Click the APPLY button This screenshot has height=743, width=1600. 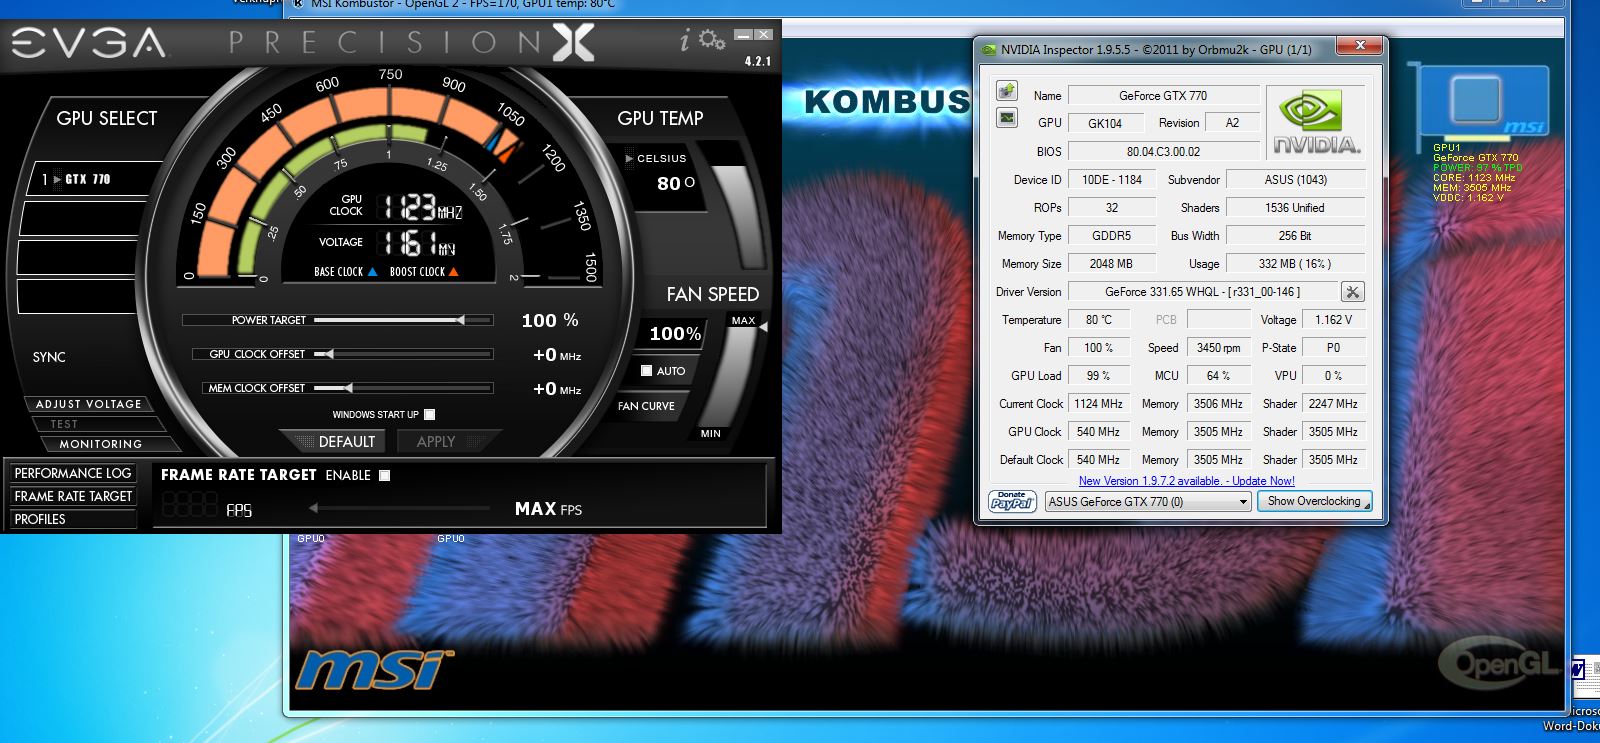click(x=435, y=442)
